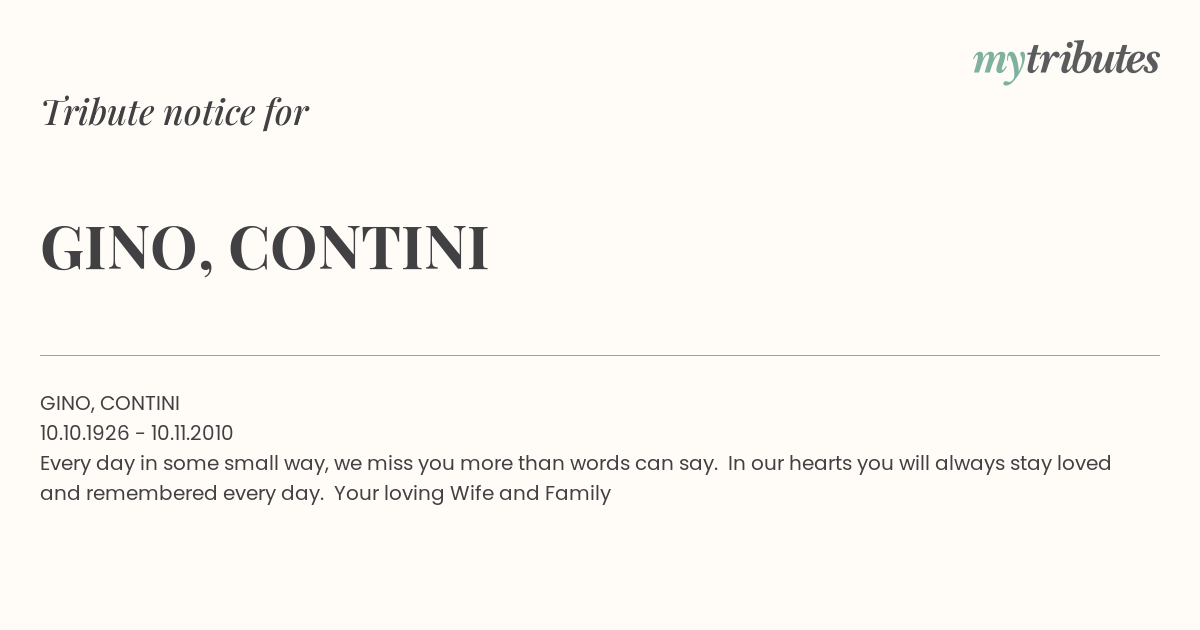Click the word "Tribute" in italic heading
This screenshot has height=630, width=1200.
tap(98, 112)
